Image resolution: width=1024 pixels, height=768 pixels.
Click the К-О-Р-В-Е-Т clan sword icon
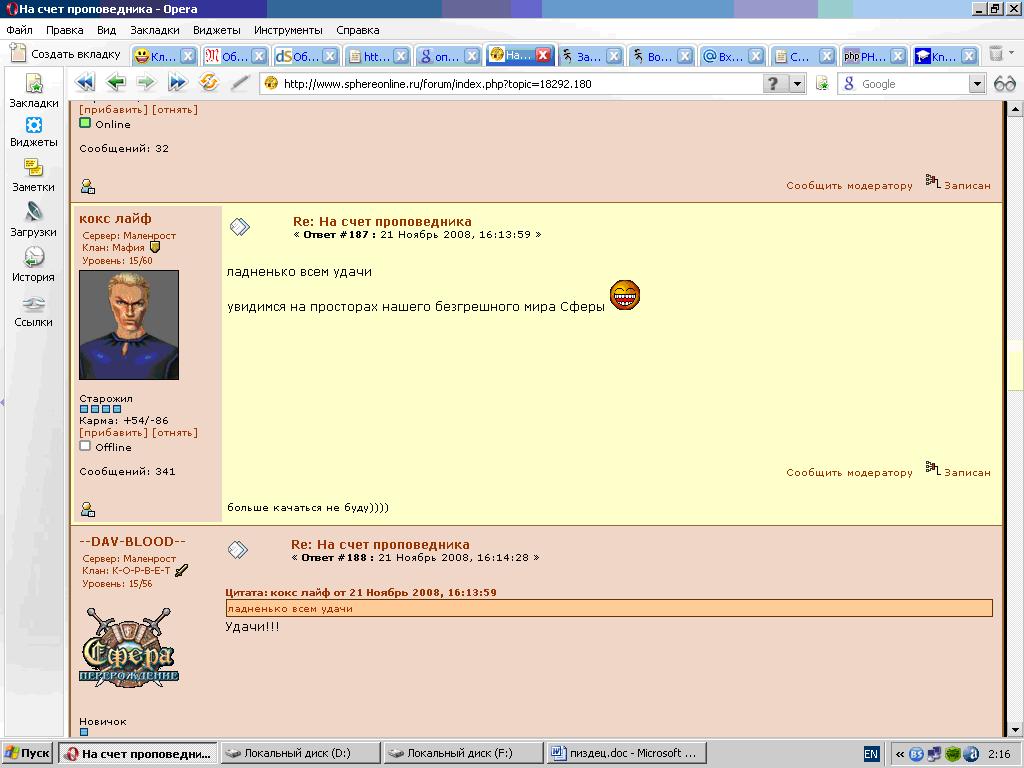182,570
